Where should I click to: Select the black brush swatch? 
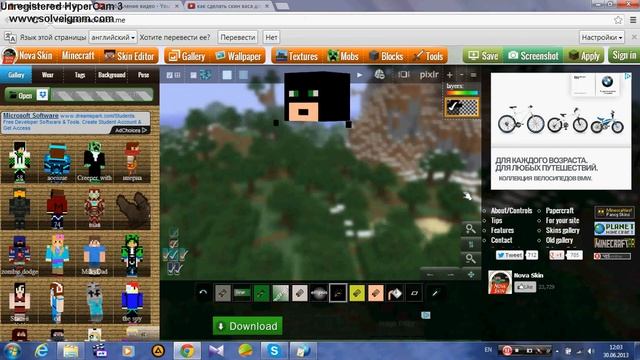coord(338,293)
